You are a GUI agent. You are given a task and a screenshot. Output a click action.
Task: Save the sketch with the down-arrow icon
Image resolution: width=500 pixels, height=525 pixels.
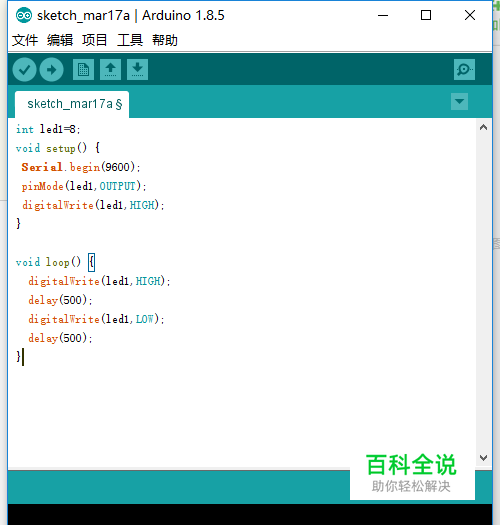click(137, 70)
